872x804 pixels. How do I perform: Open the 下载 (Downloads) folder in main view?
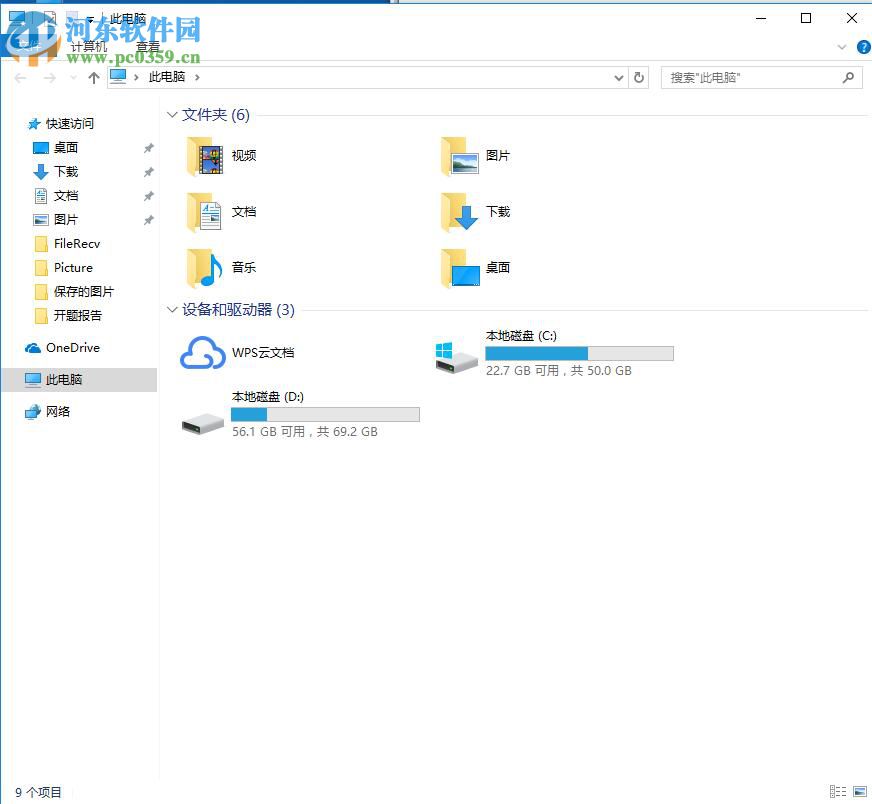point(461,212)
